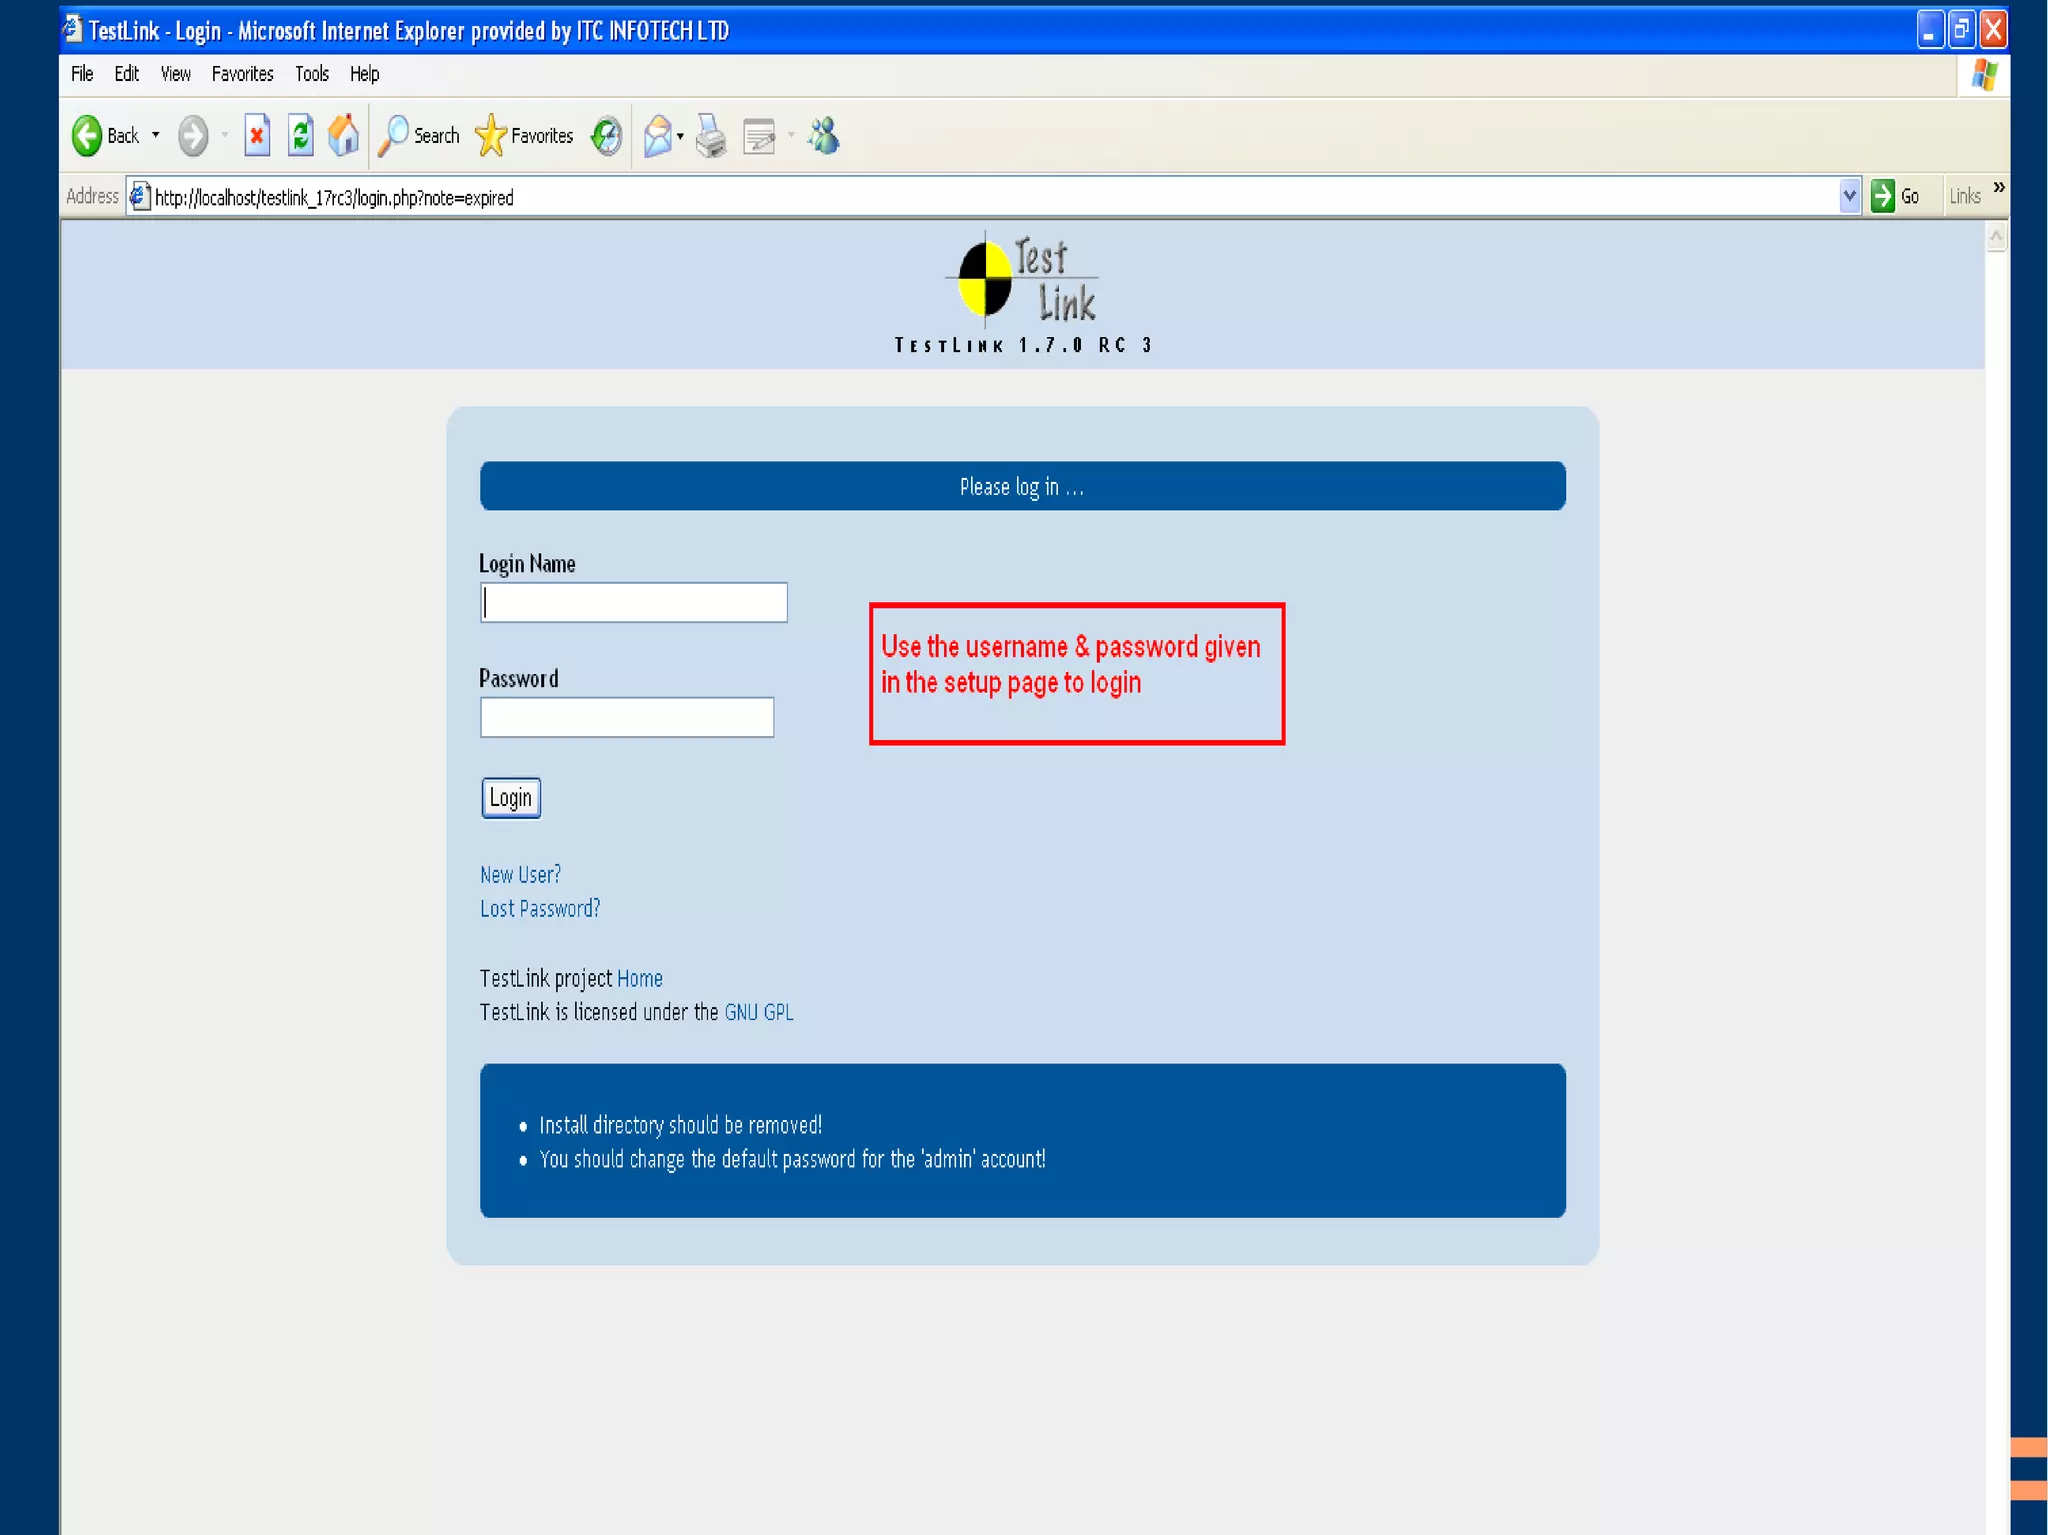This screenshot has width=2048, height=1535.
Task: Expand the Links toolbar chevron
Action: click(1998, 188)
